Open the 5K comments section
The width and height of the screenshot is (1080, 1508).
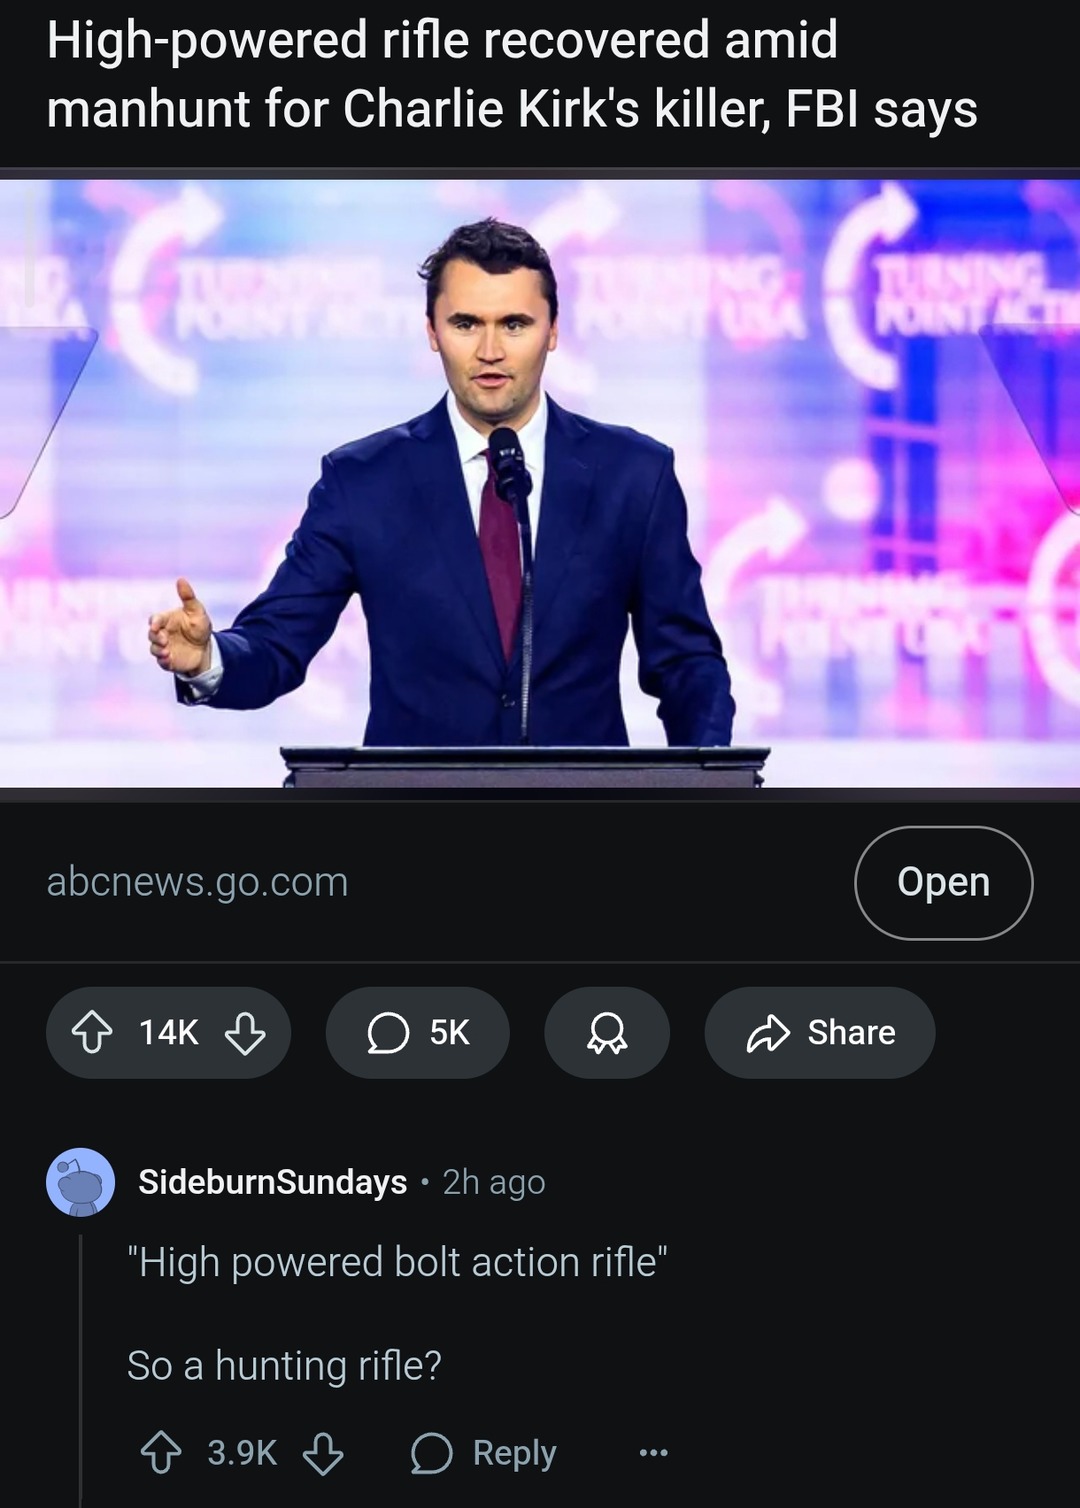(417, 1032)
